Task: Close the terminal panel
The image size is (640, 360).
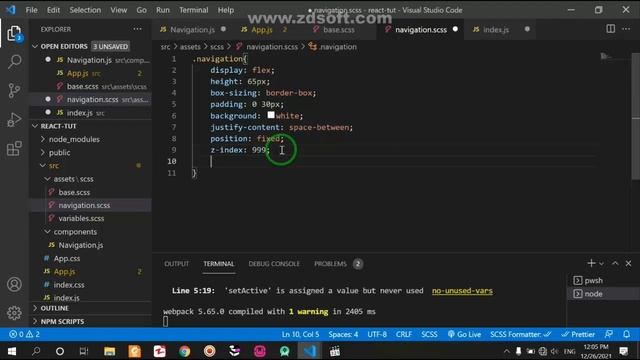Action: (629, 263)
